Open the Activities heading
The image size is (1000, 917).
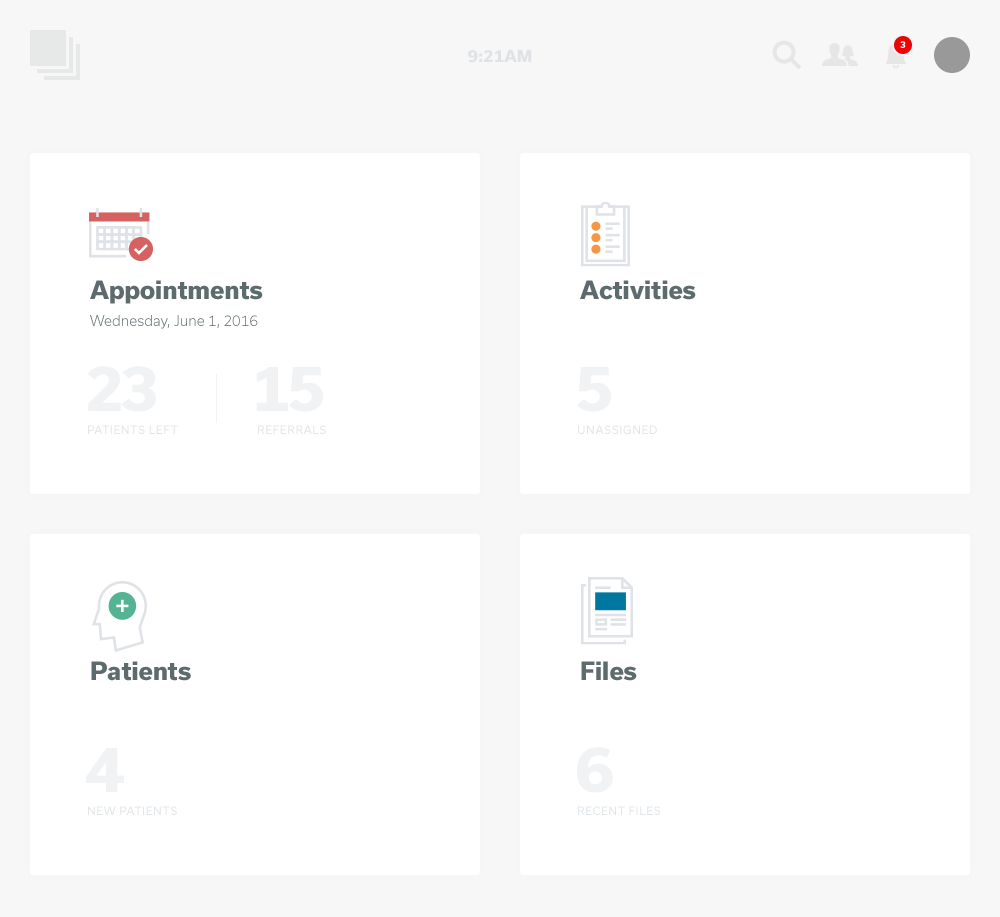[x=637, y=291]
